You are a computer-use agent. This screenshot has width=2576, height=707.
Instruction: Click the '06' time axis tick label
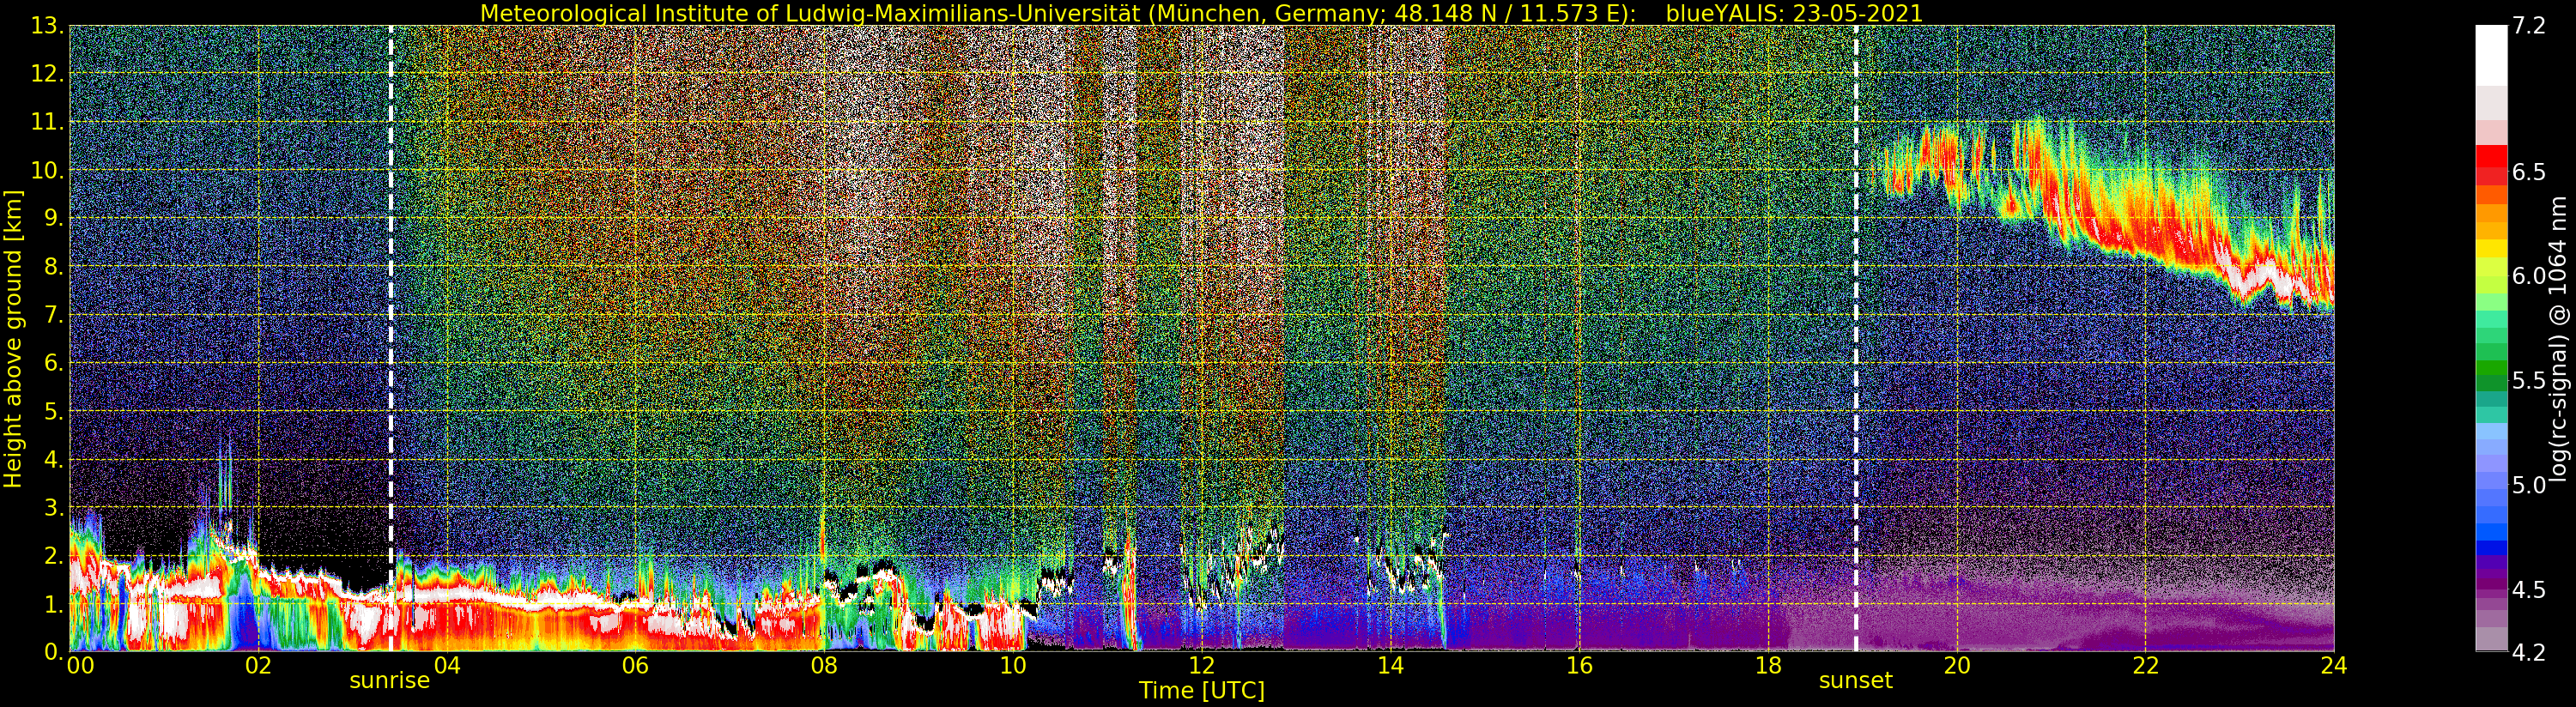635,666
